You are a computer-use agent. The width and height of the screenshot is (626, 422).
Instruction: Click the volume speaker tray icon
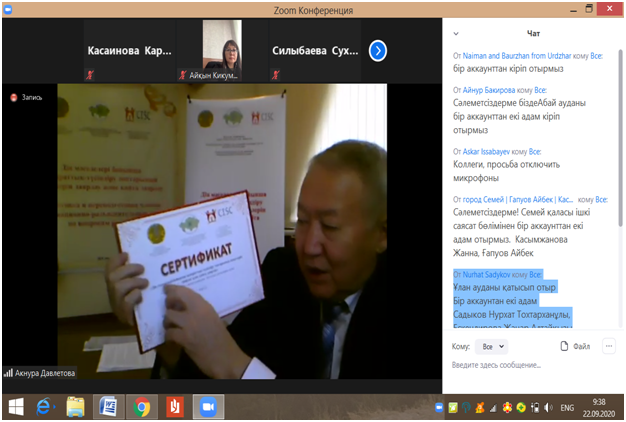click(x=549, y=408)
